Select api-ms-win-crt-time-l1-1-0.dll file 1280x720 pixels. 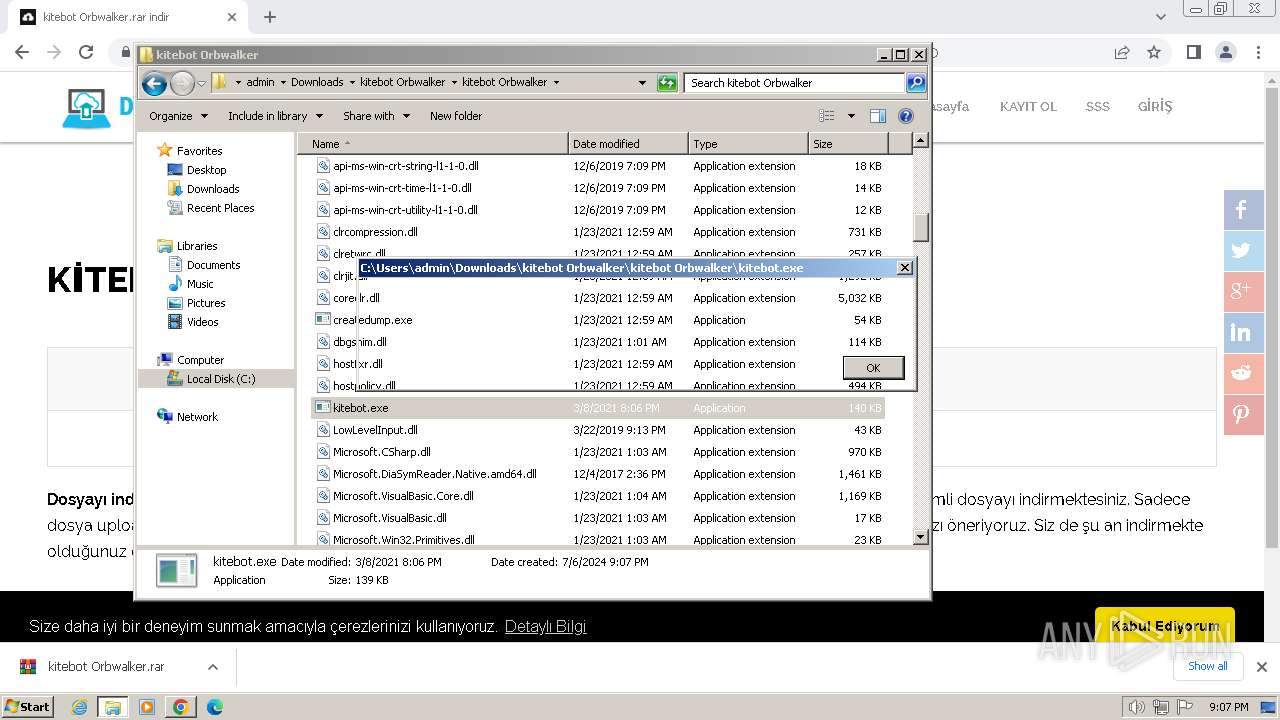[x=402, y=188]
